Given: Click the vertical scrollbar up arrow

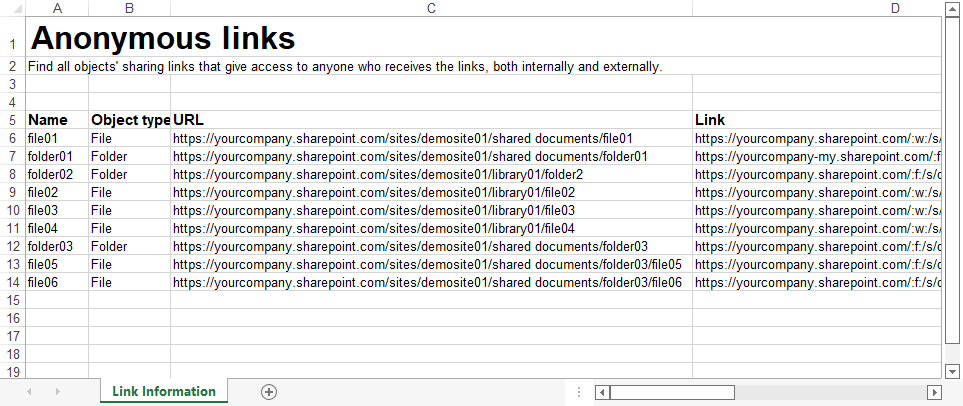Looking at the screenshot, I should 952,8.
